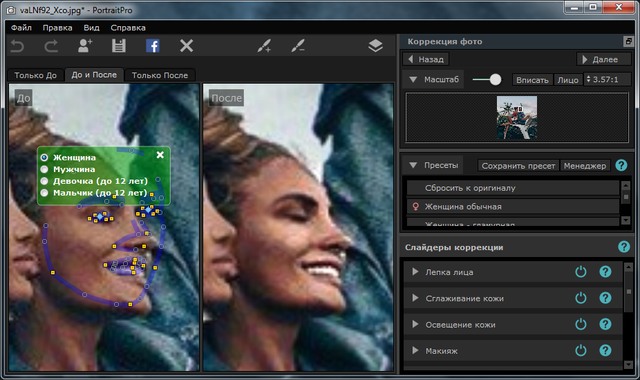Screen dimensions: 640x380
Task: Select Женщина обычная preset
Action: [513, 207]
